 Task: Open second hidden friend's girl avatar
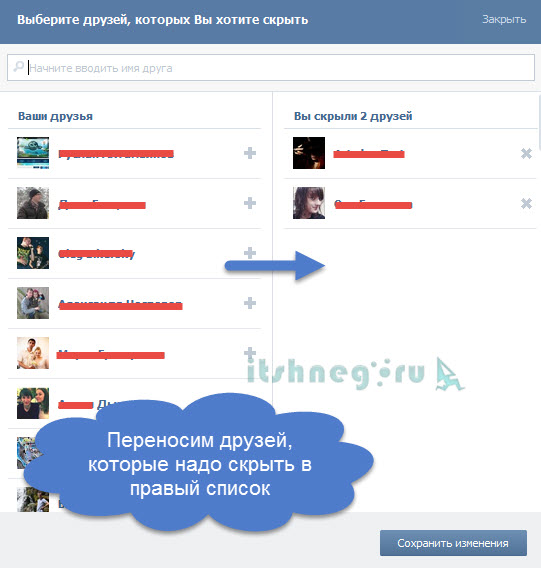click(x=309, y=203)
